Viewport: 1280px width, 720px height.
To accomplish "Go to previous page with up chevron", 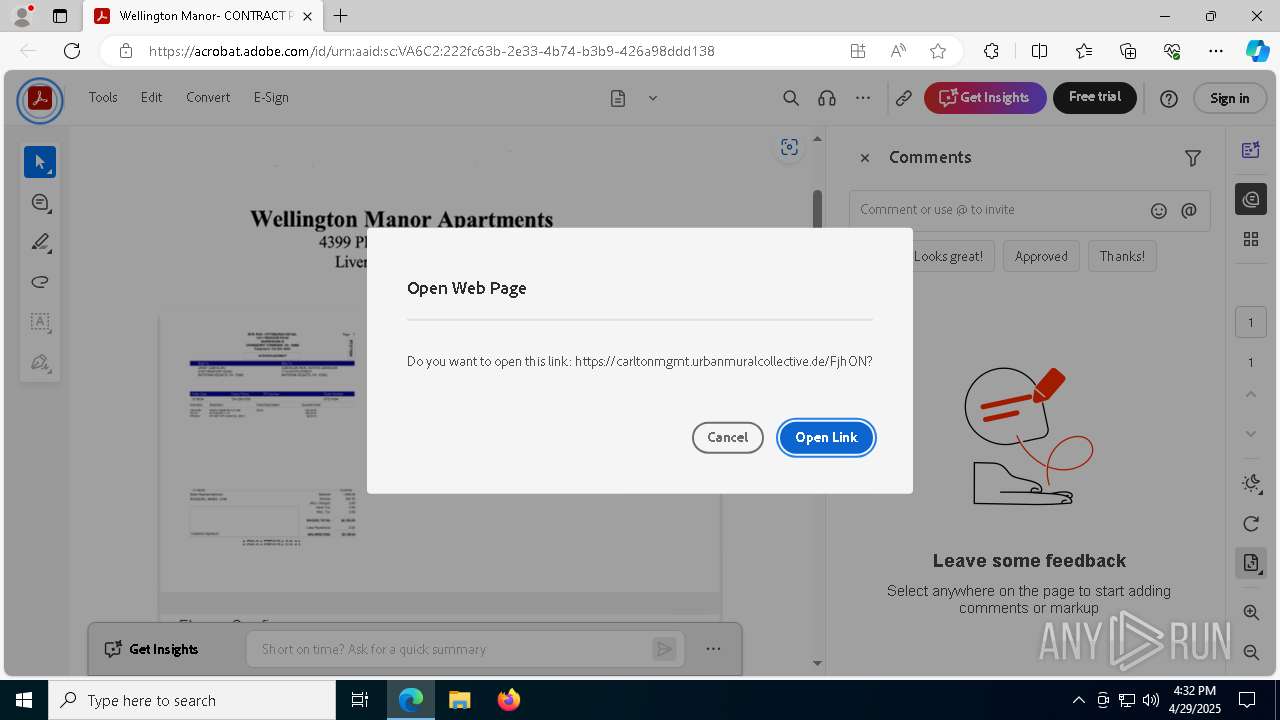I will pyautogui.click(x=1251, y=394).
